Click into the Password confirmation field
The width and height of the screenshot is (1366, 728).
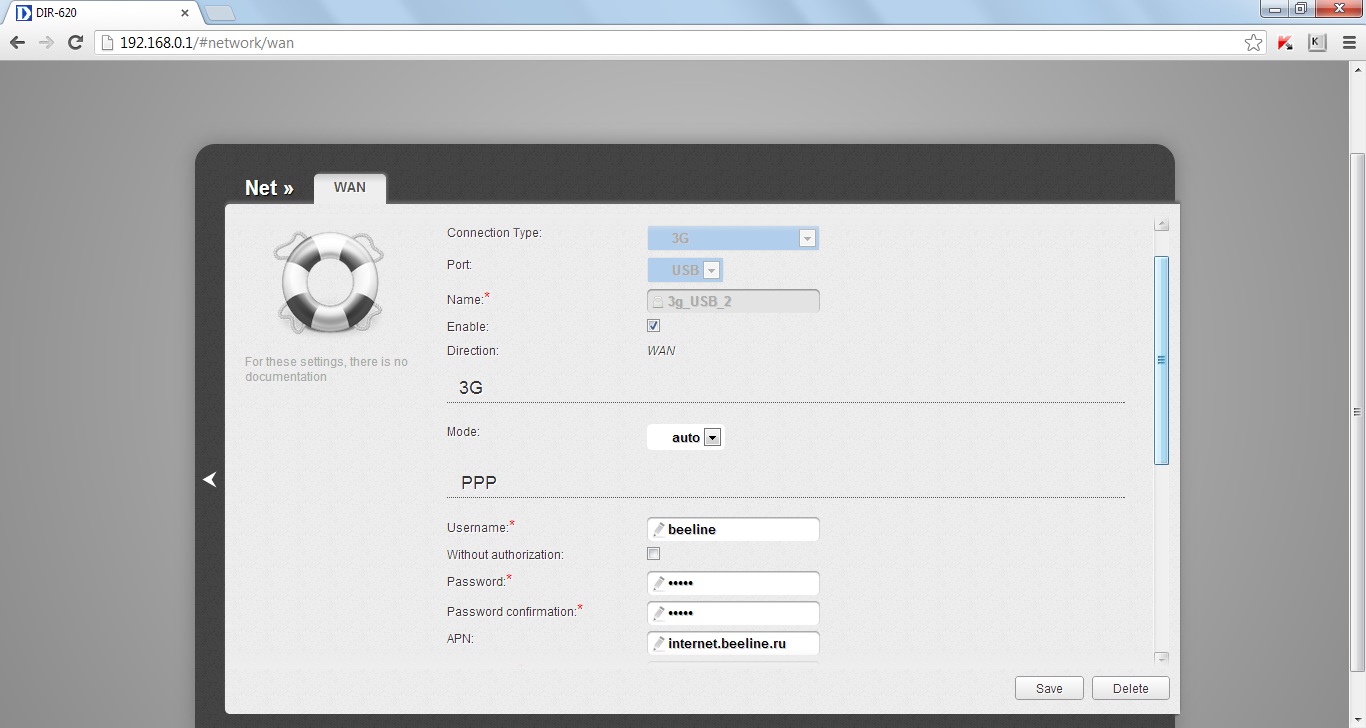(x=733, y=613)
